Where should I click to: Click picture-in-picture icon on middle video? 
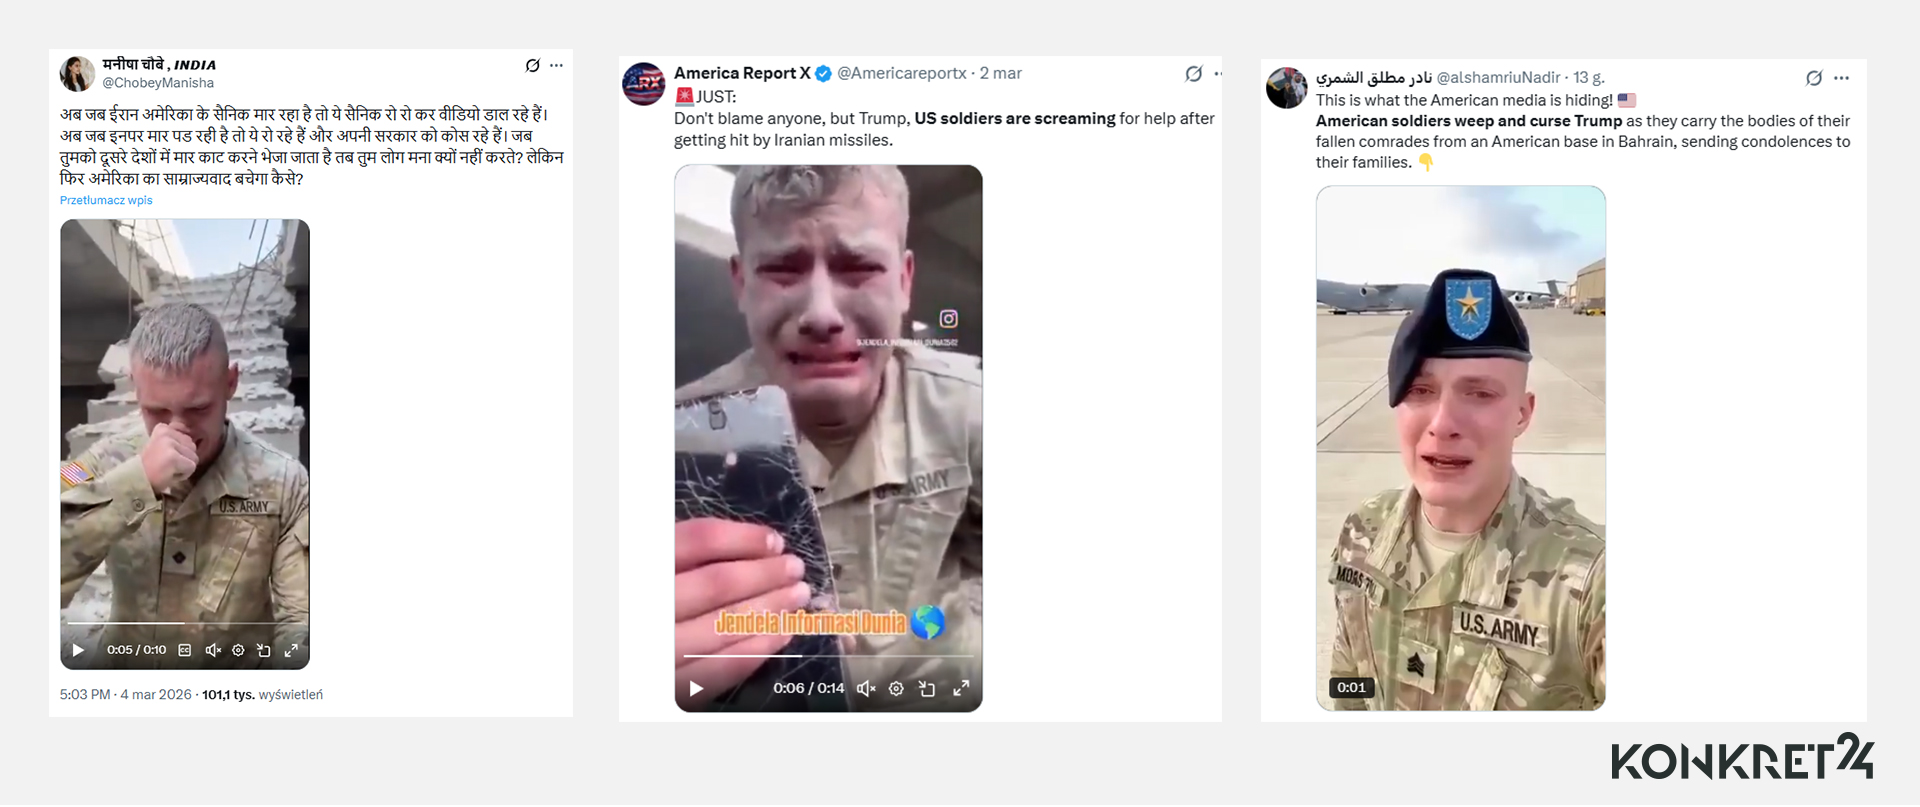click(927, 689)
